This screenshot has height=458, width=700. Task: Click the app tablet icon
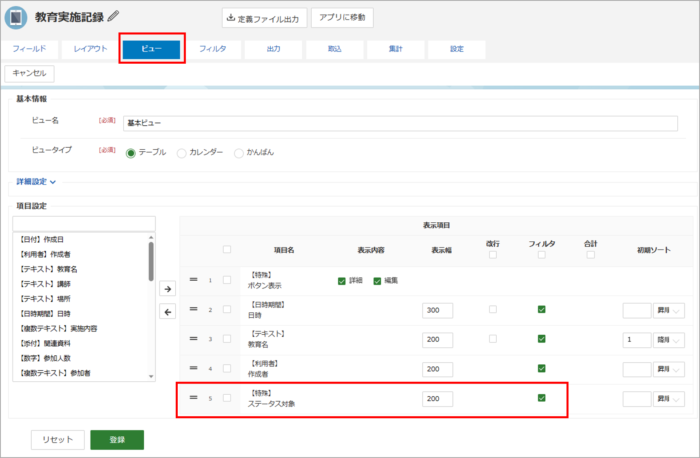[16, 18]
